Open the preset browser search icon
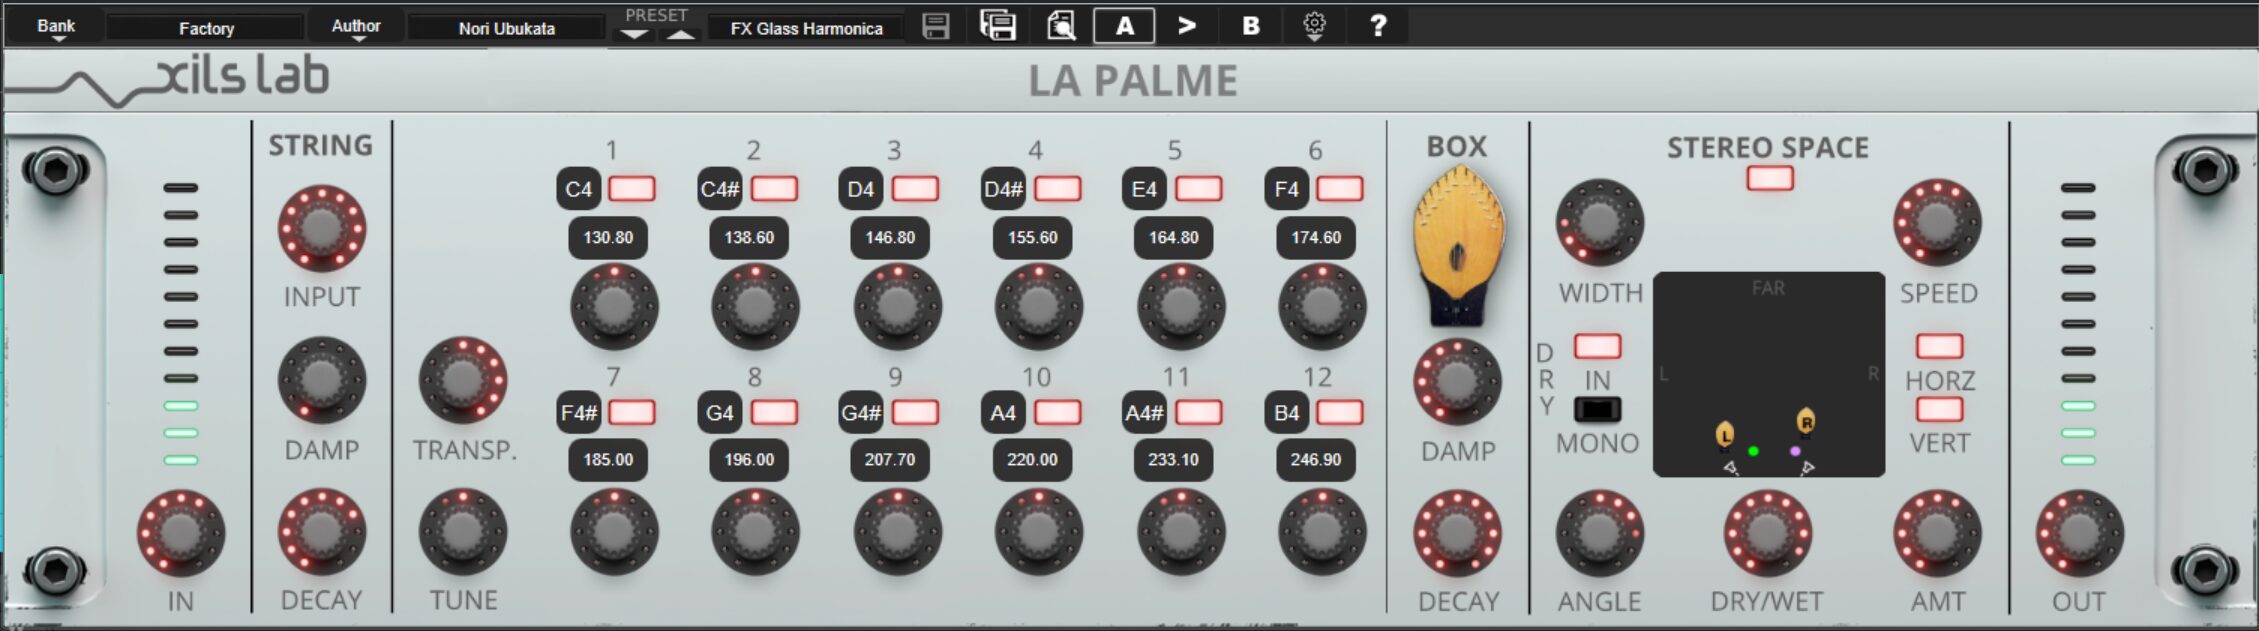 (x=1061, y=26)
